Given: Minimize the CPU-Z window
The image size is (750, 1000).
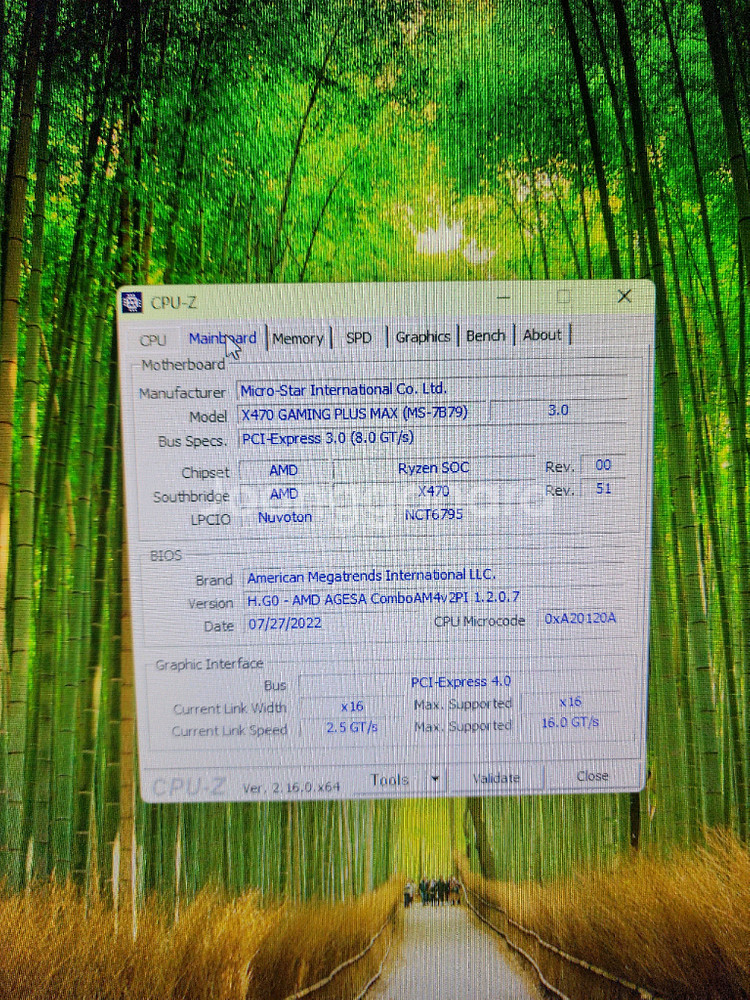Looking at the screenshot, I should tap(506, 298).
